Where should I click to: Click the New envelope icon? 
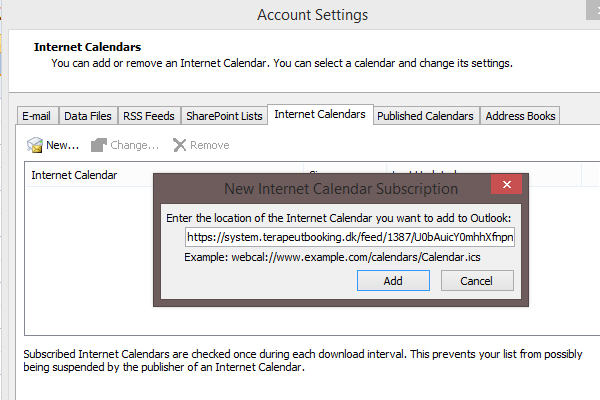(35, 145)
